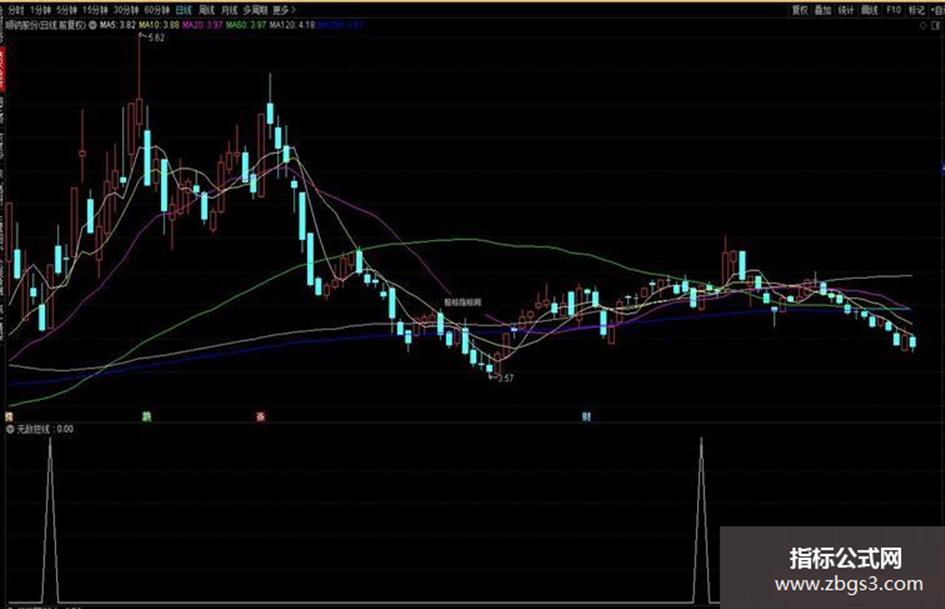Expand the 更多 periods menu
Image resolution: width=945 pixels, height=609 pixels.
[x=284, y=10]
